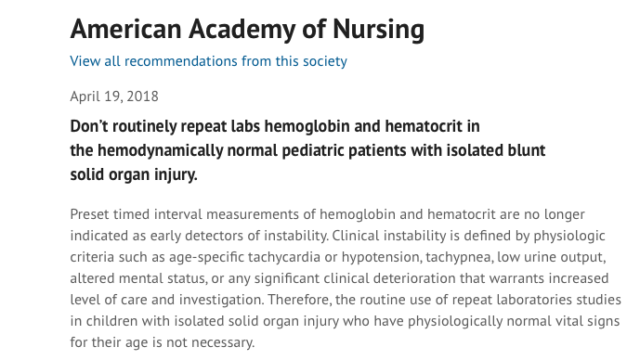Open View all recommendations from this society link
This screenshot has height=360, width=640.
click(209, 61)
